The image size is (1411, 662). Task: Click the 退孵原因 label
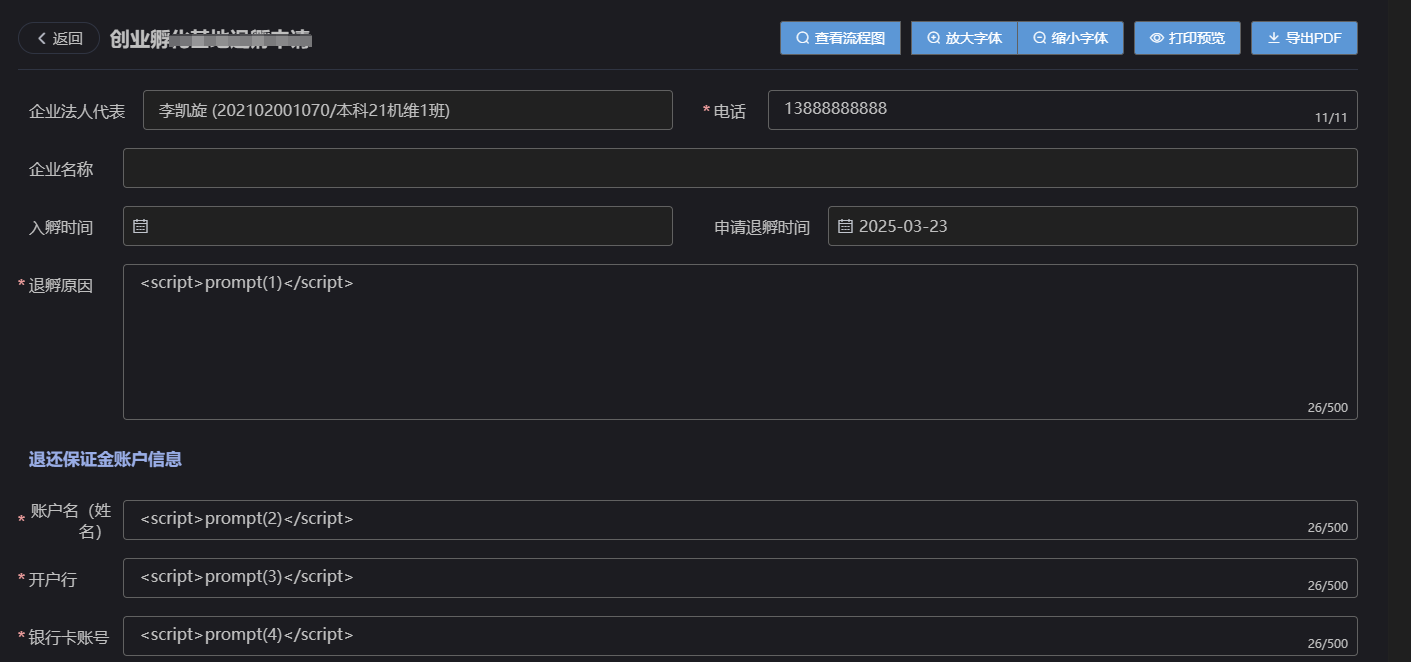pos(60,285)
